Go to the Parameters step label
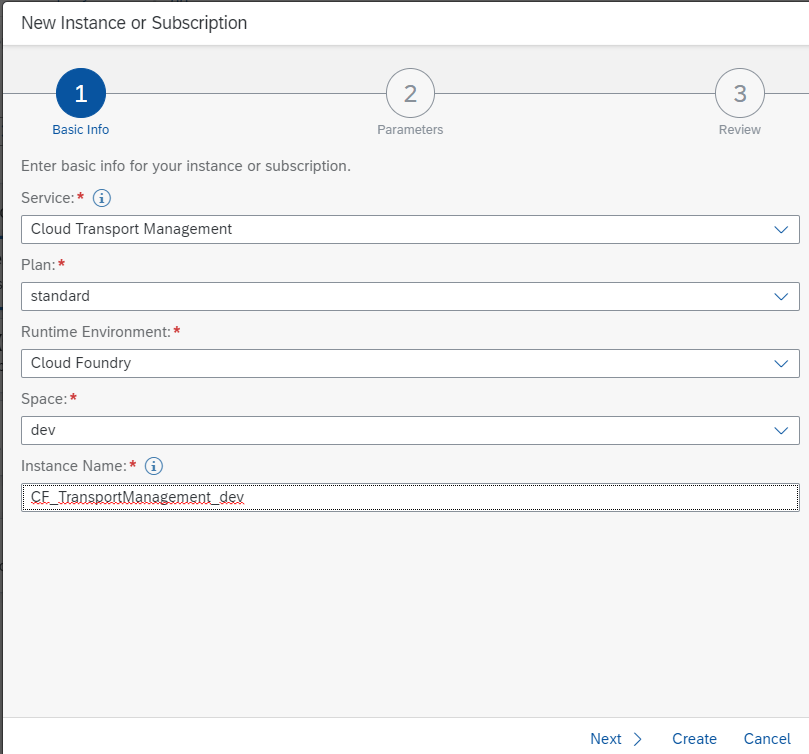This screenshot has width=809, height=754. pos(410,130)
